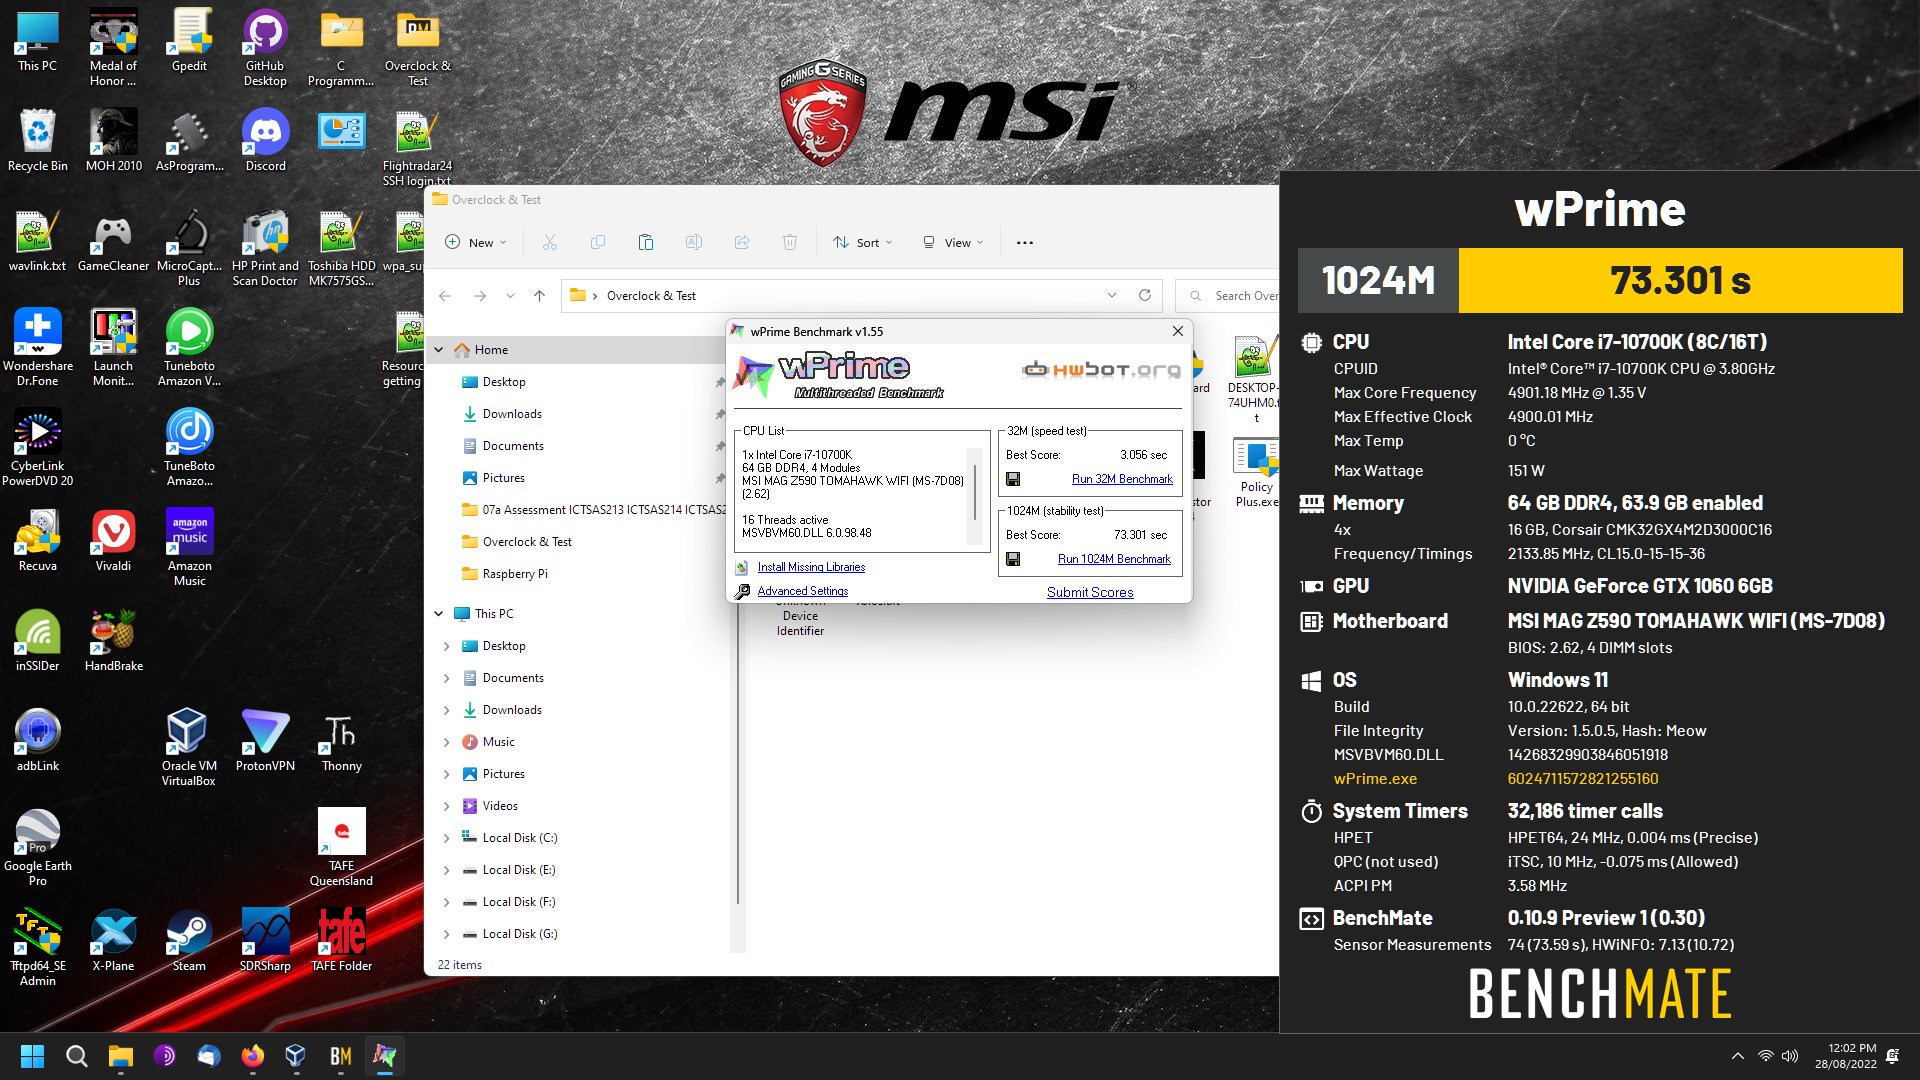Select the Policy Plus.exe file
This screenshot has width=1920, height=1080.
pyautogui.click(x=1256, y=472)
